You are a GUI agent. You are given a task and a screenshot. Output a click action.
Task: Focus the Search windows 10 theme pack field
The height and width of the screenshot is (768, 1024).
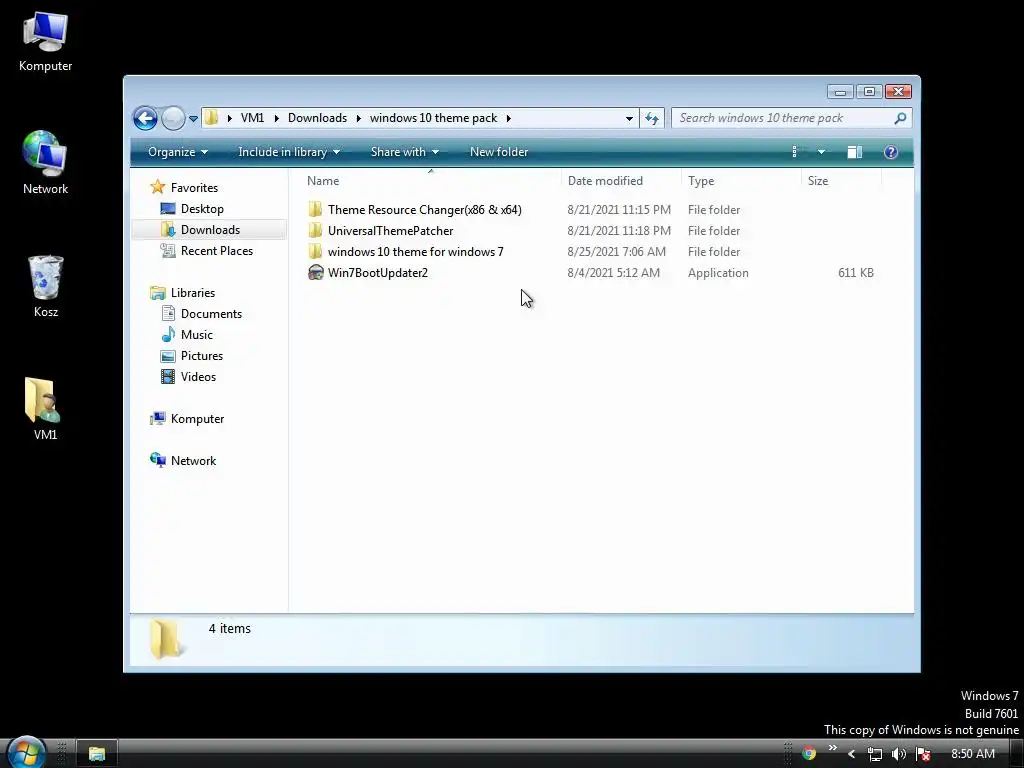791,118
